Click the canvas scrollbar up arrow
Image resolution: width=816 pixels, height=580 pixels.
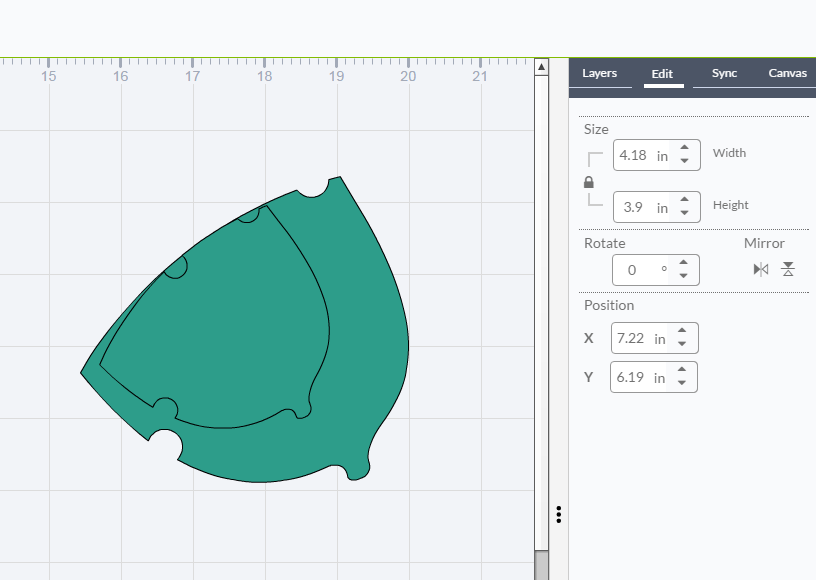coord(541,67)
